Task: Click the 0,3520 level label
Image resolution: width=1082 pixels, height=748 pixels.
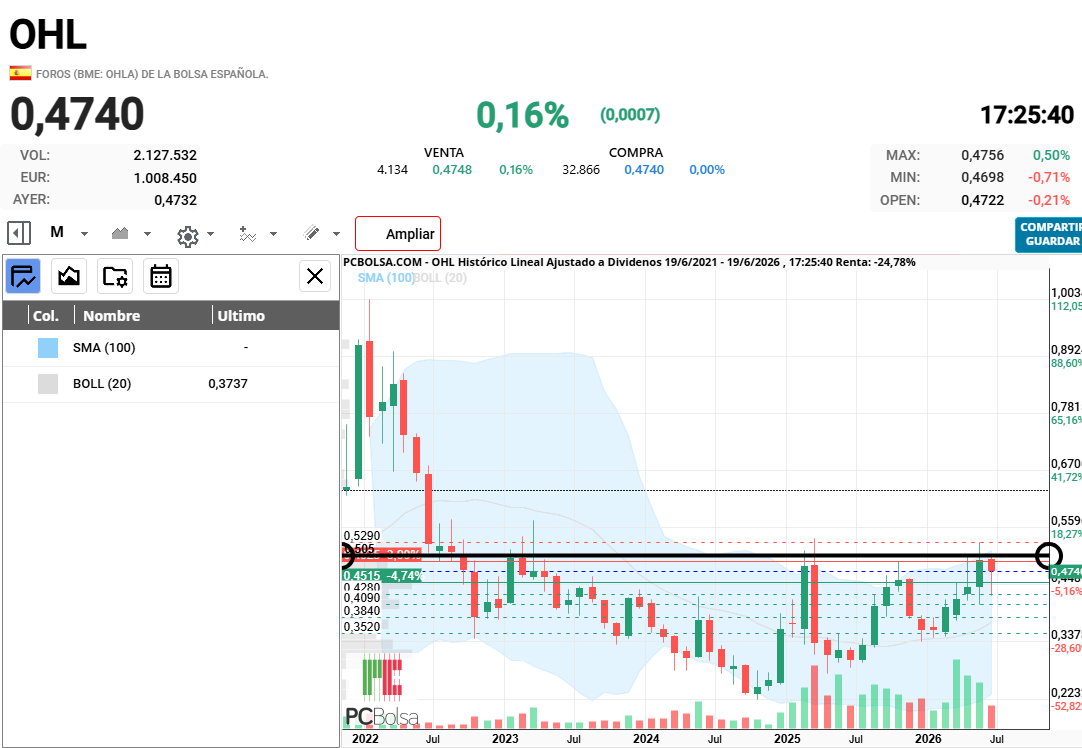Action: tap(362, 627)
